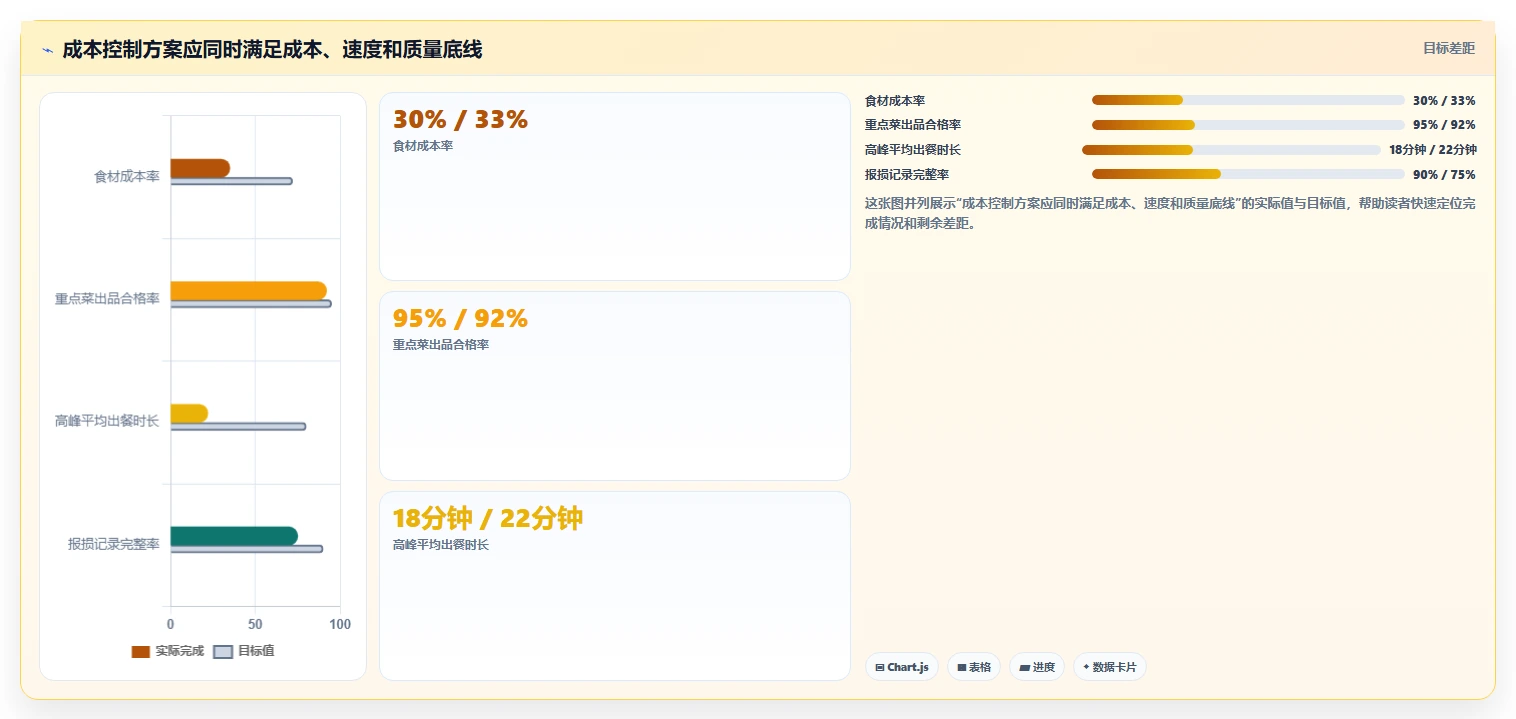1516x719 pixels.
Task: Toggle the 目标值 legend entry
Action: pos(244,651)
